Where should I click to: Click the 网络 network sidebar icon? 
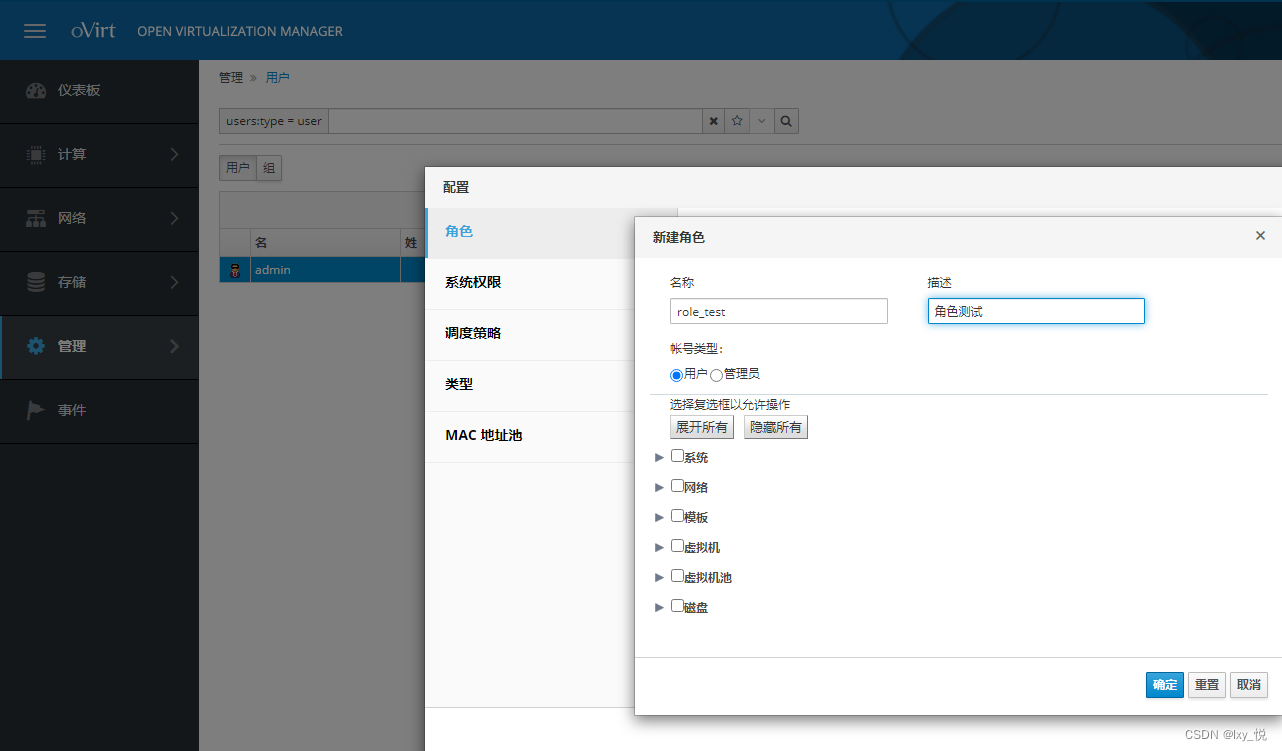pyautogui.click(x=36, y=218)
